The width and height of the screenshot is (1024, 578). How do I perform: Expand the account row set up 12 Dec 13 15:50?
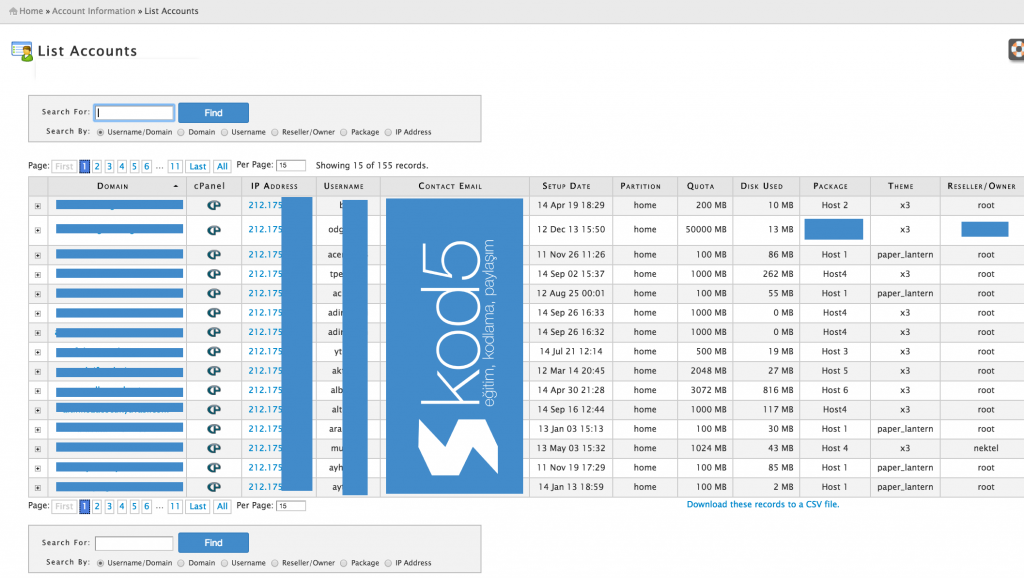click(38, 231)
